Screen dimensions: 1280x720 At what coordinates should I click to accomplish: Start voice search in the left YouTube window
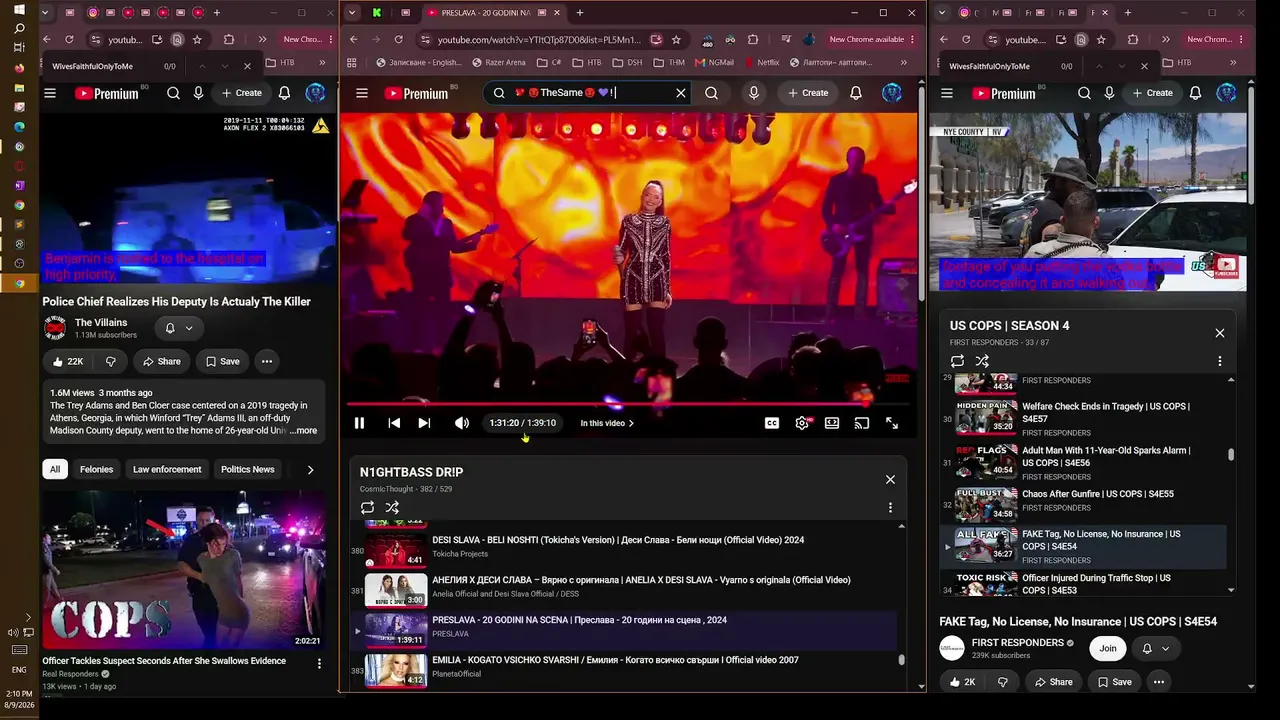pos(198,93)
